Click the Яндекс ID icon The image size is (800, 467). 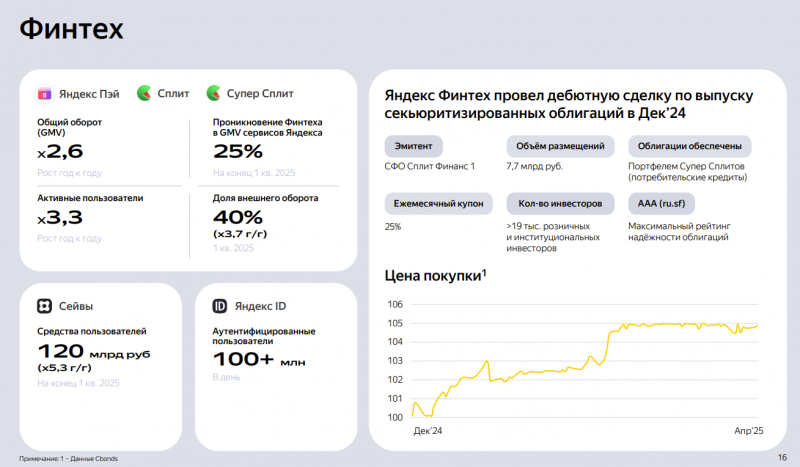click(x=219, y=306)
